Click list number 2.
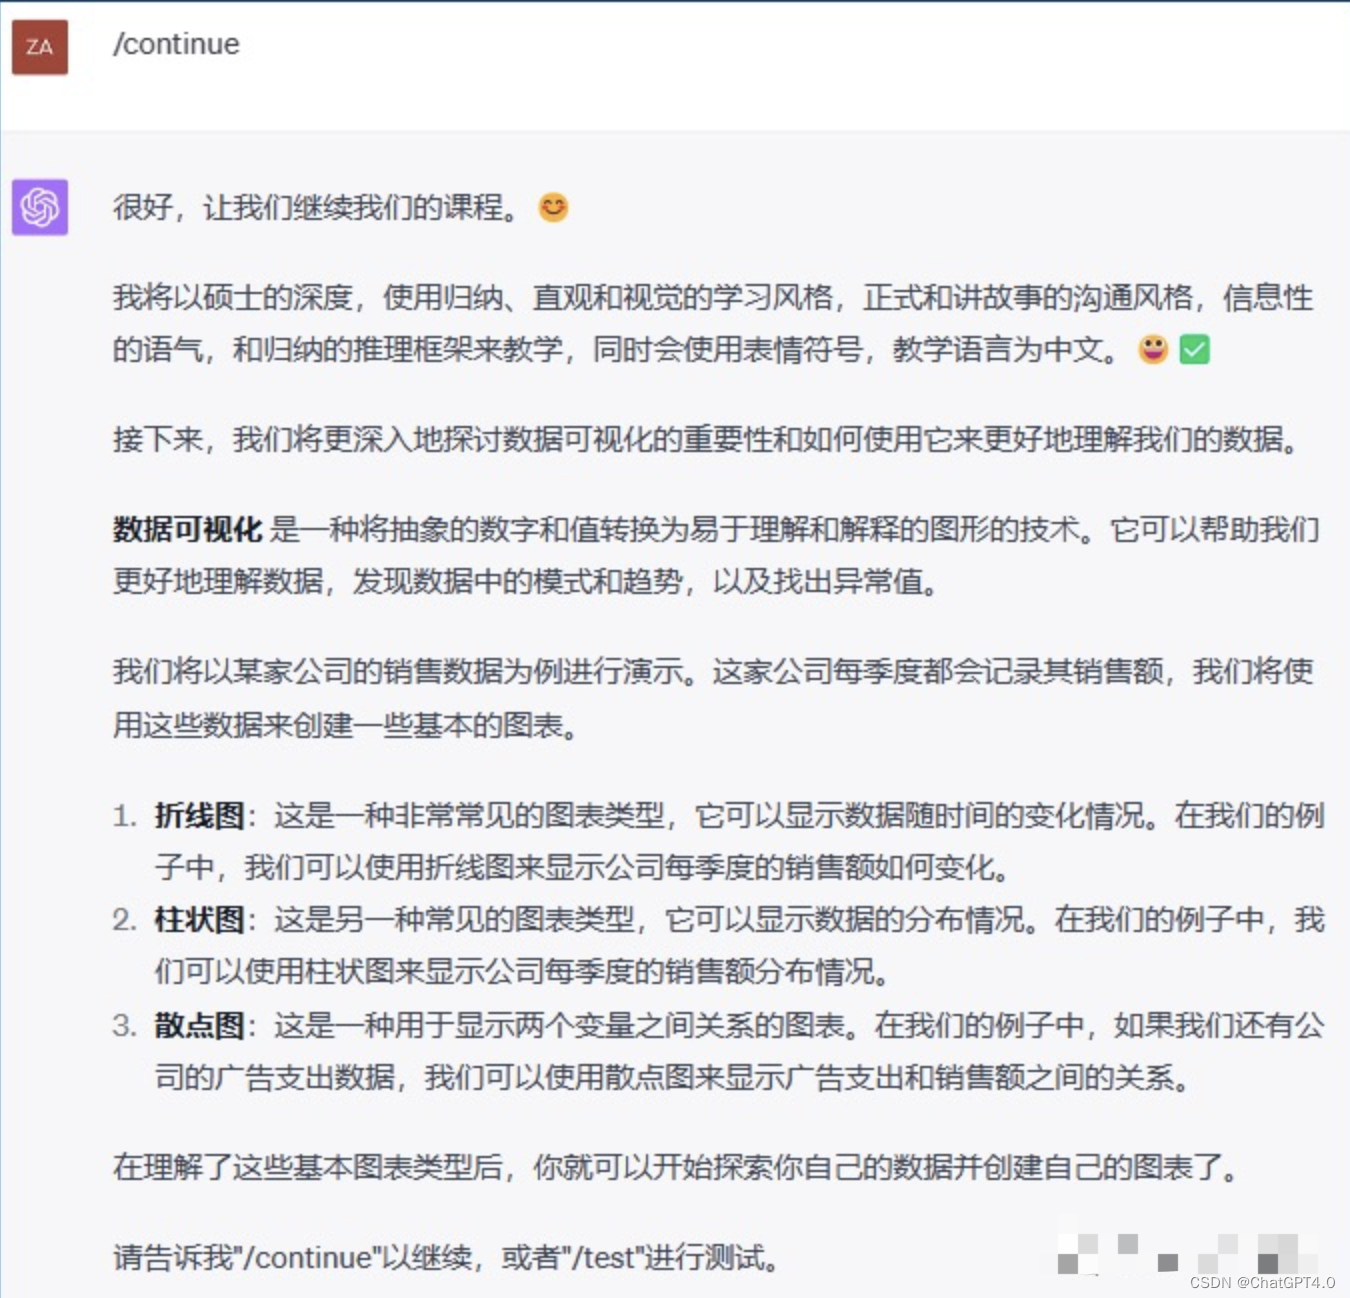The height and width of the screenshot is (1298, 1350). click(124, 919)
